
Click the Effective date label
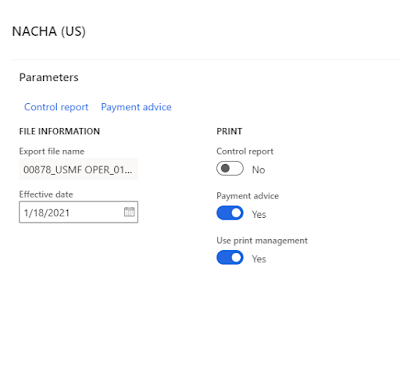coord(46,194)
